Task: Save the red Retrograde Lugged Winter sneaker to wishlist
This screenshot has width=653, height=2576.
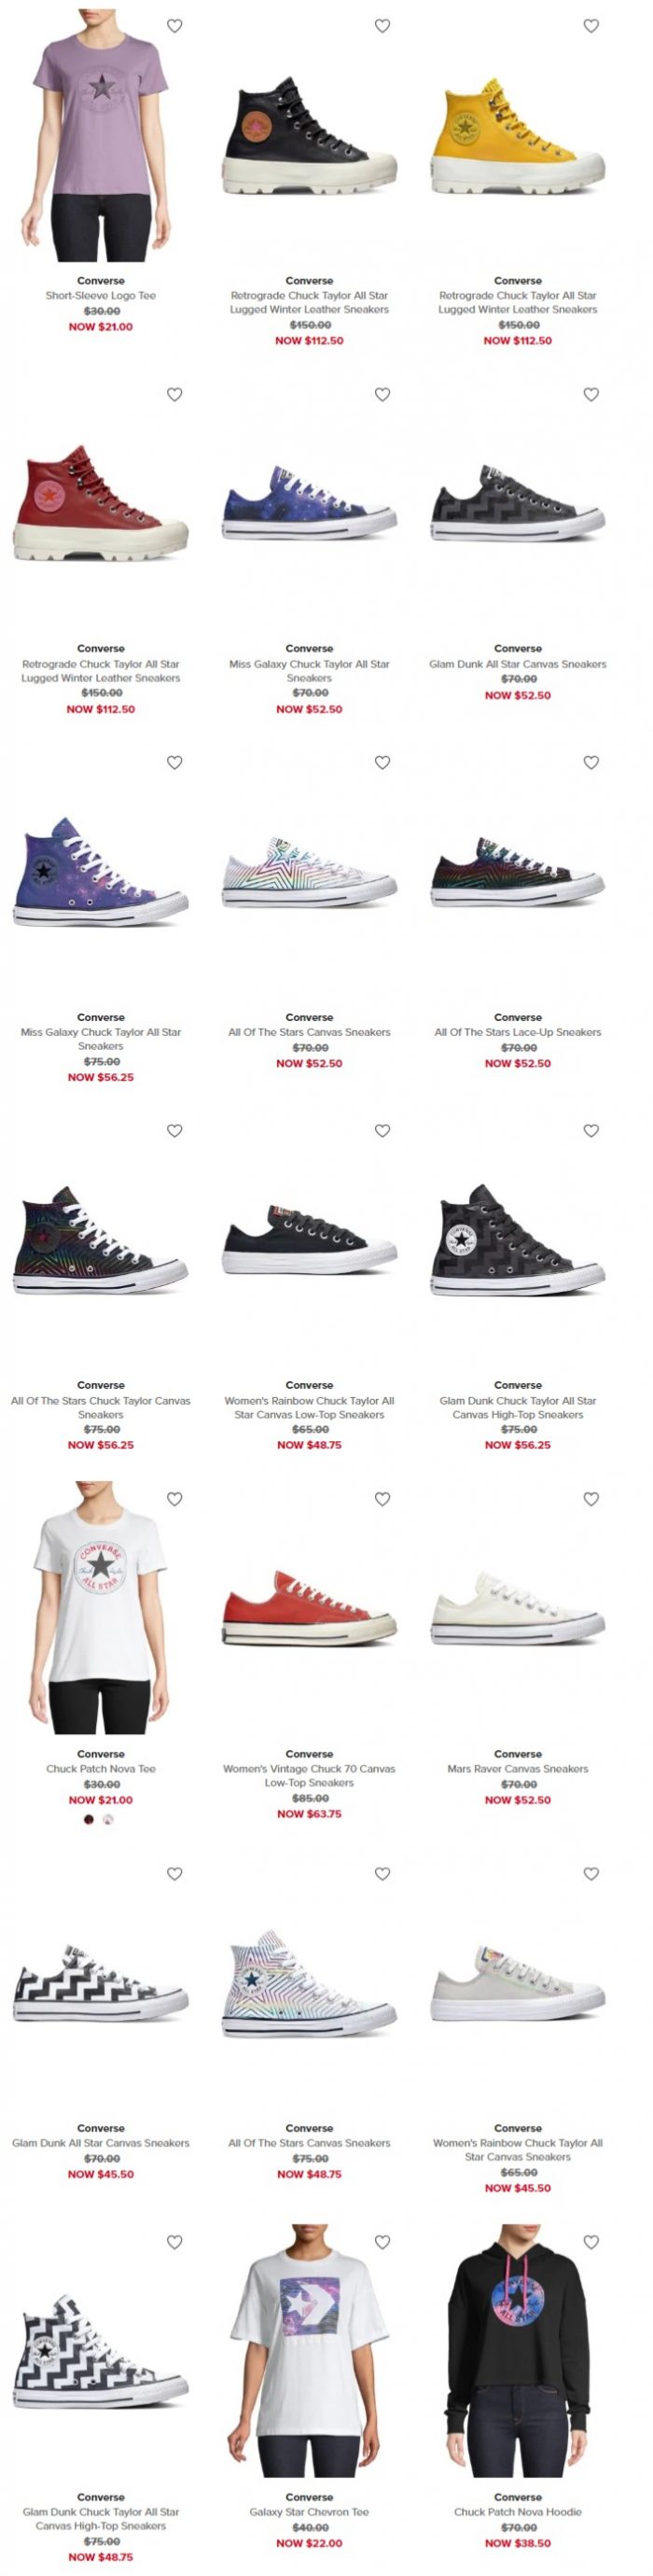Action: tap(175, 394)
